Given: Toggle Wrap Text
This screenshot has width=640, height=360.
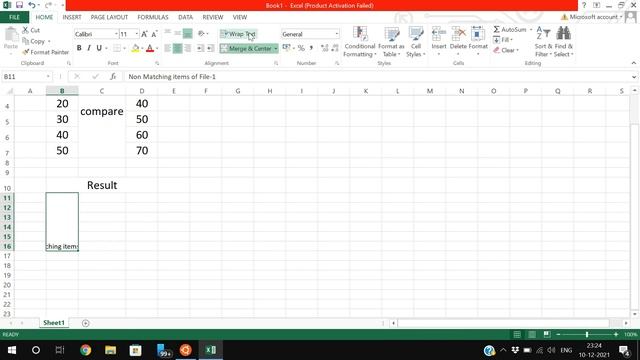Looking at the screenshot, I should pos(239,34).
